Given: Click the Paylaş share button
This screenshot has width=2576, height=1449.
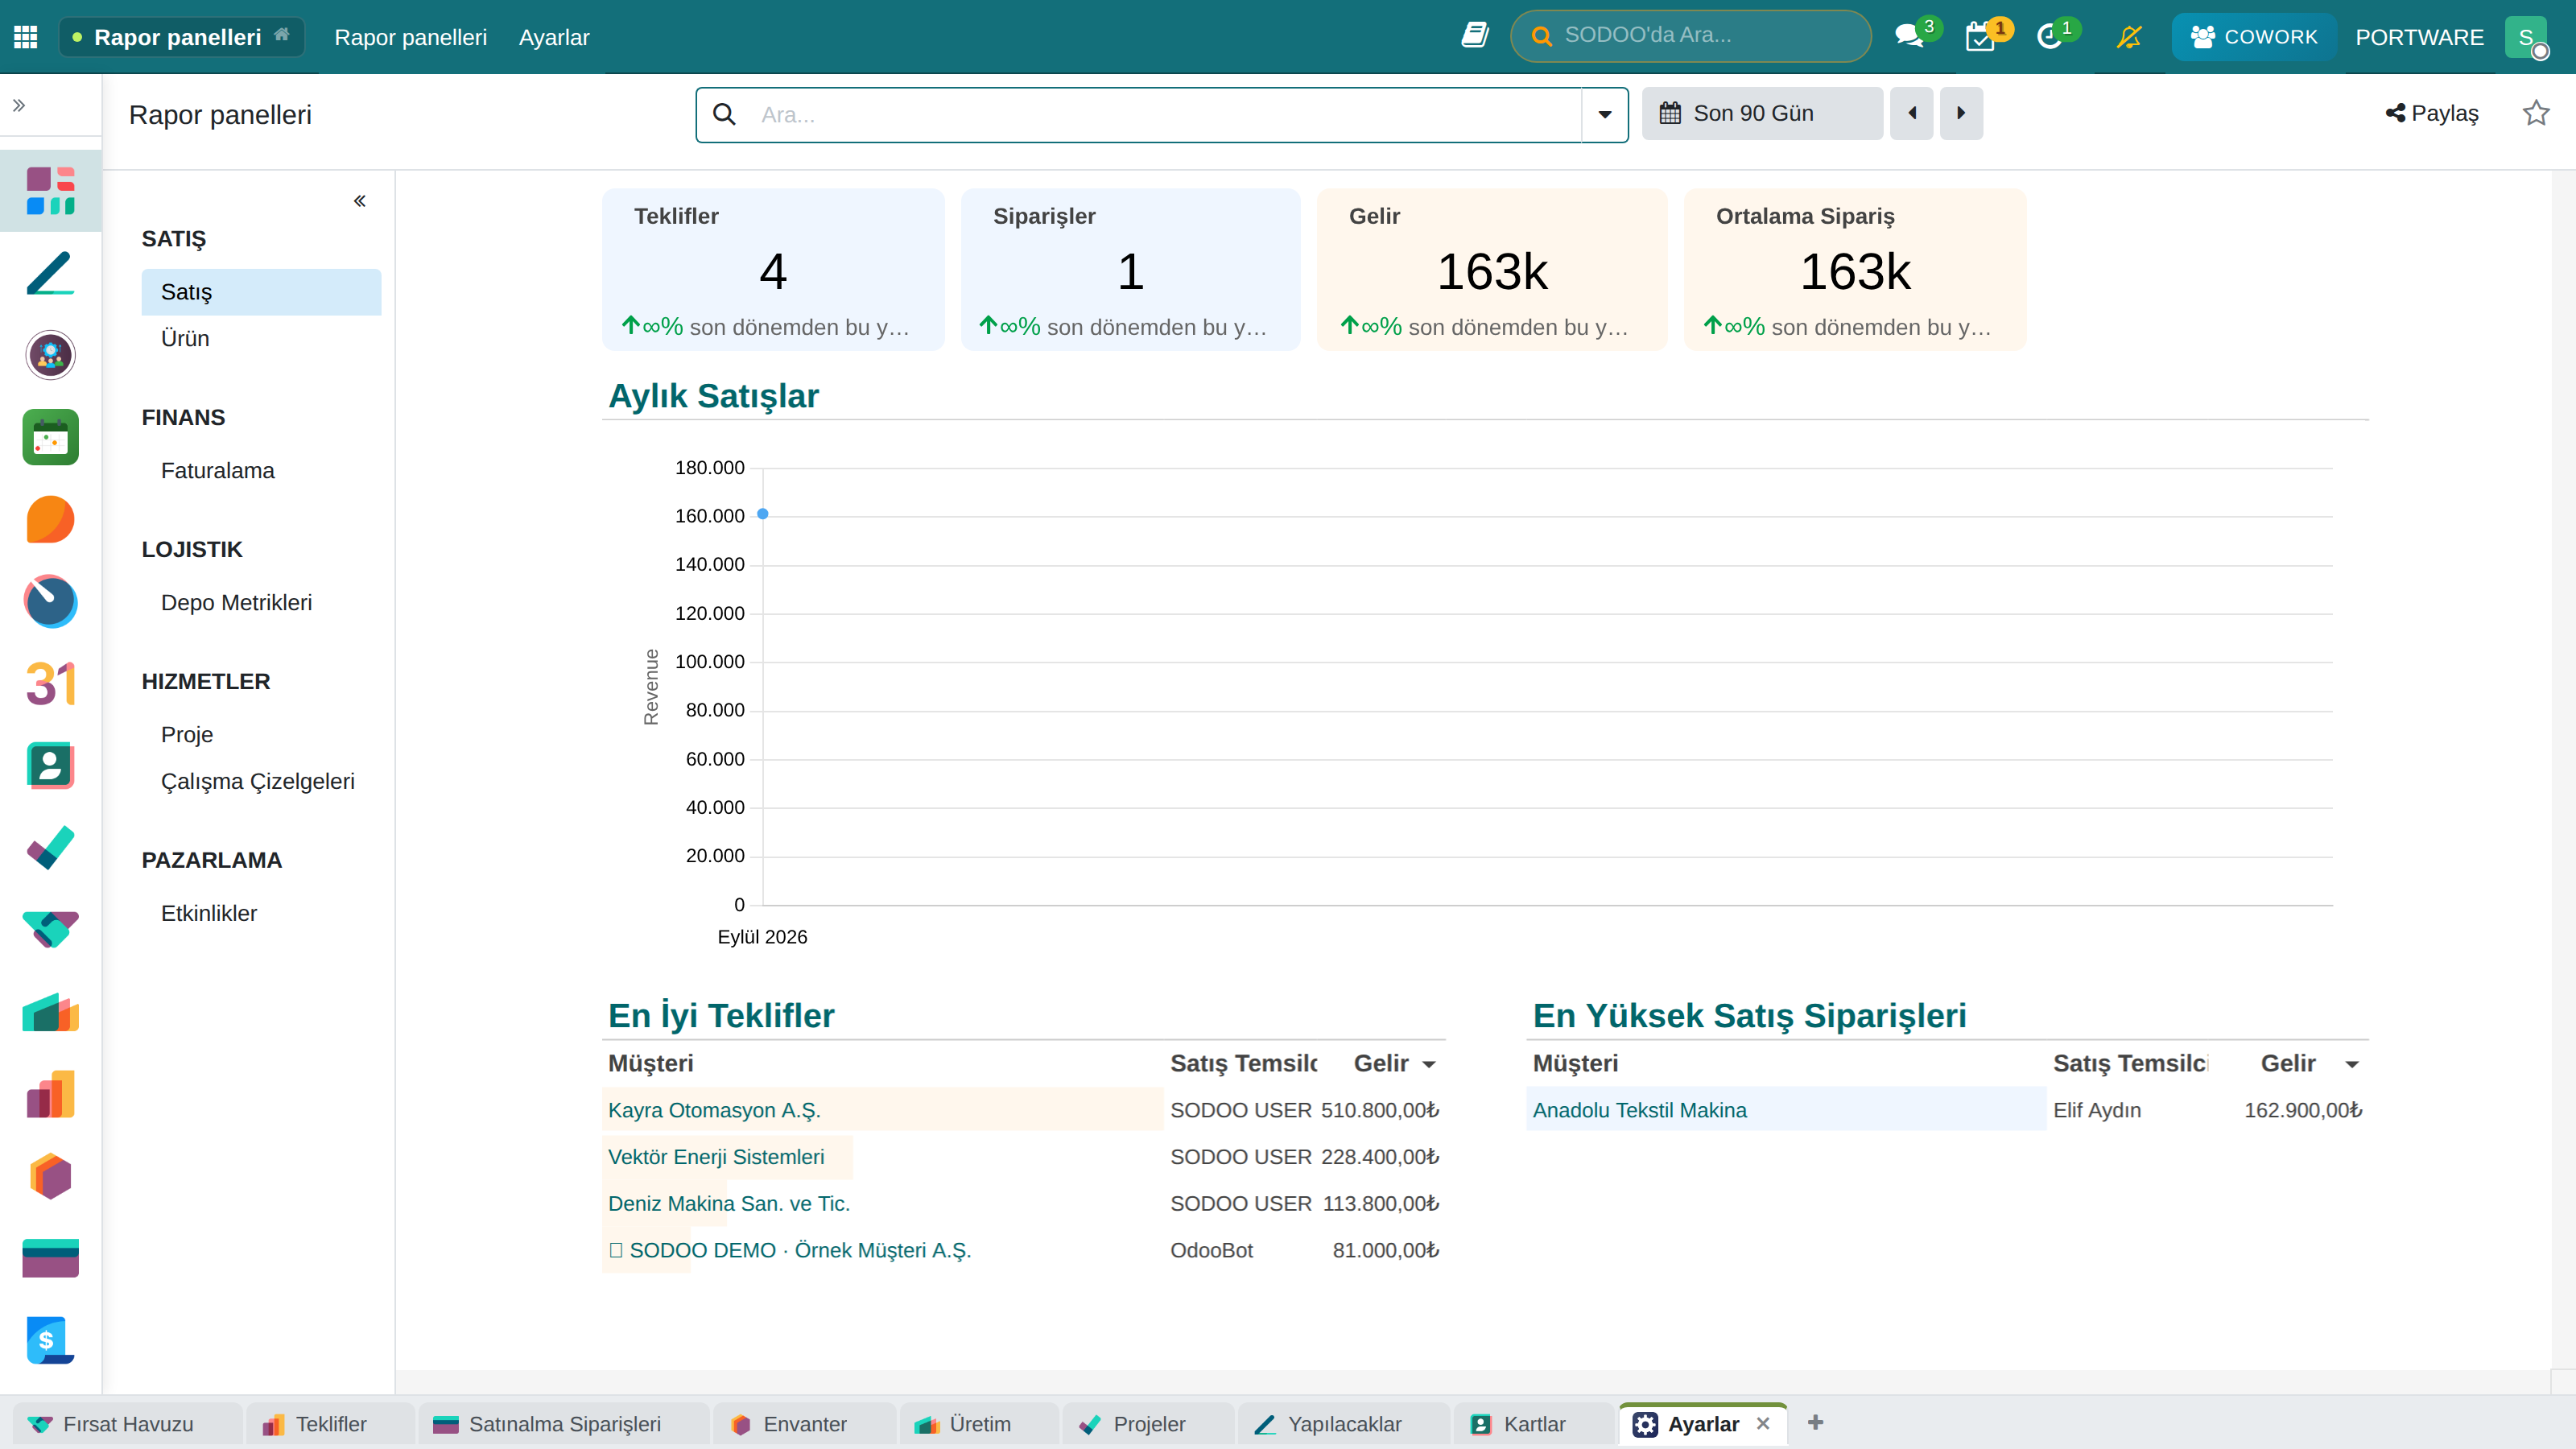Looking at the screenshot, I should 2432,113.
